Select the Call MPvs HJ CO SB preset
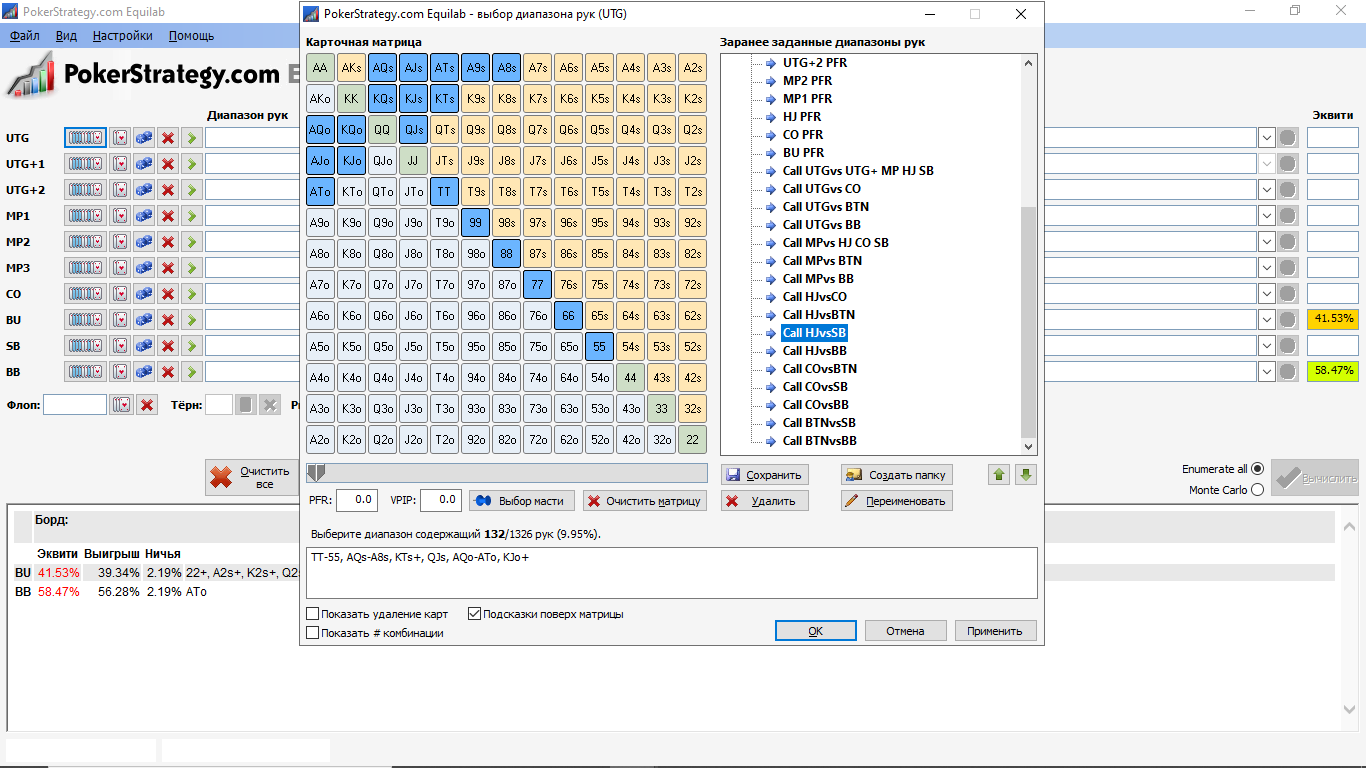 click(835, 243)
